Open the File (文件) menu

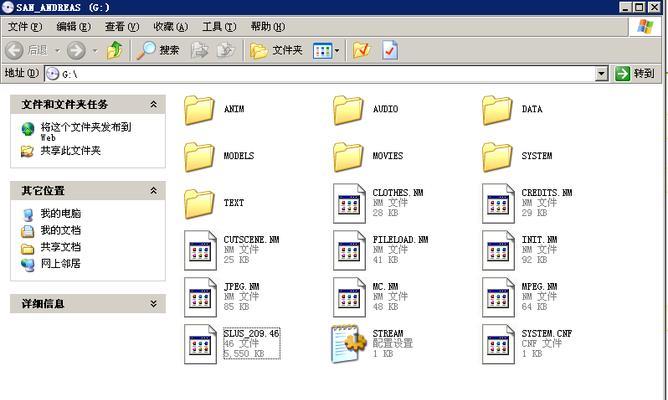tap(25, 27)
